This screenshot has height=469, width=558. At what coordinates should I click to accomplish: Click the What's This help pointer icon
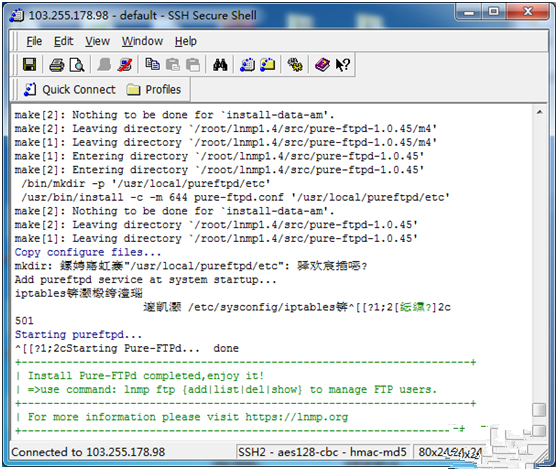(343, 65)
